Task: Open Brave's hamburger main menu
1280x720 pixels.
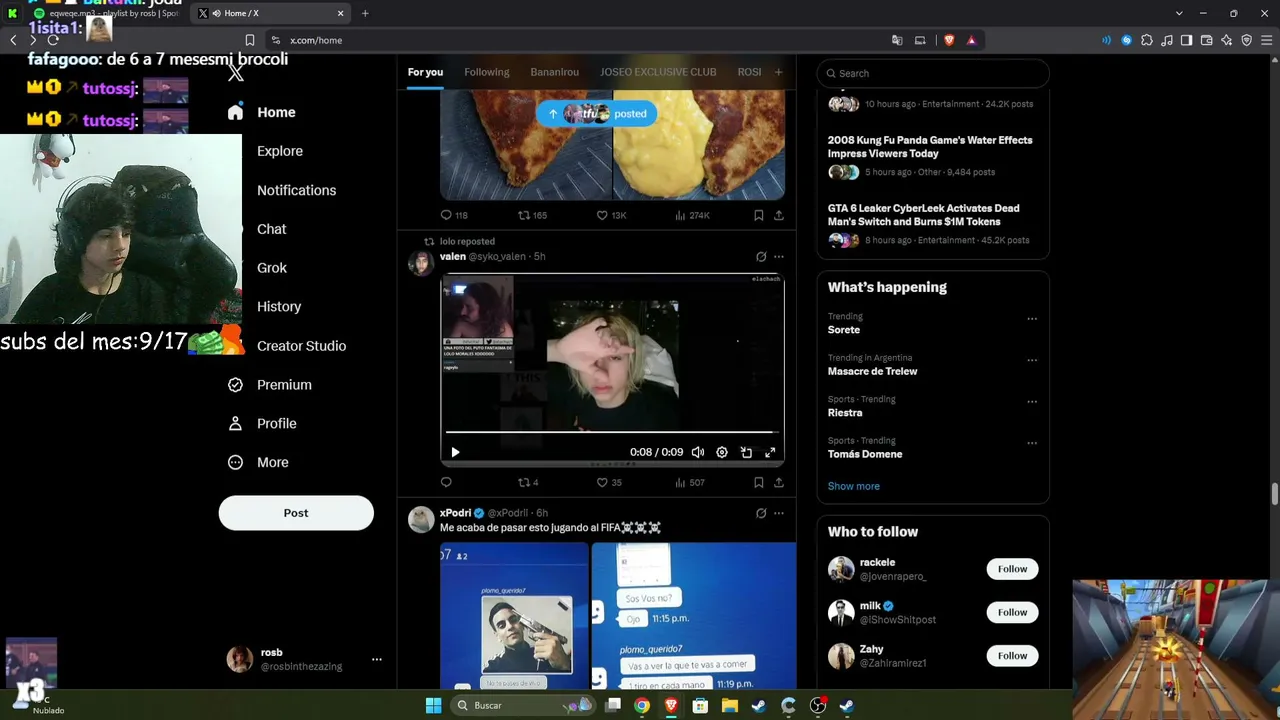Action: 1266,40
